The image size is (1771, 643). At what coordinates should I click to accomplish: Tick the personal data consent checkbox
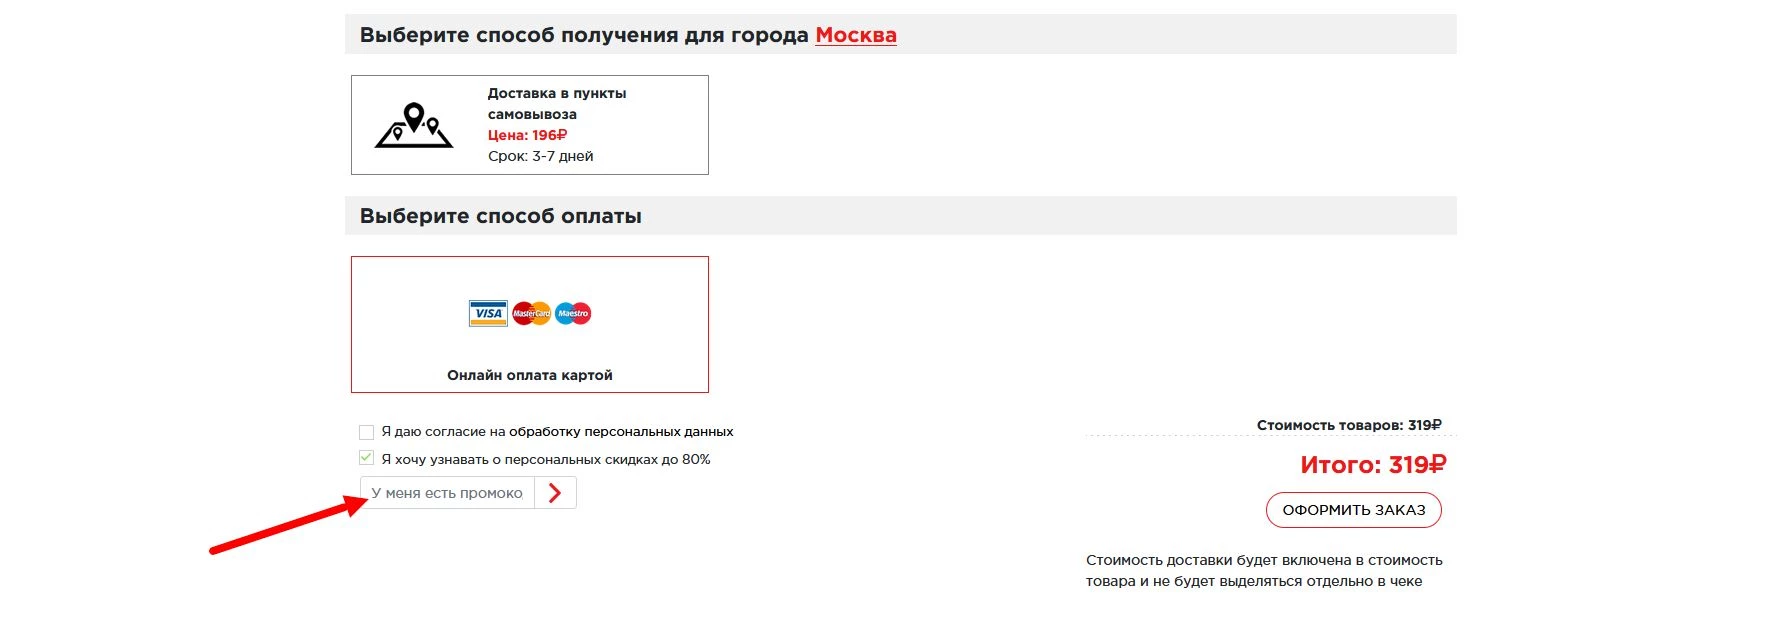point(366,432)
